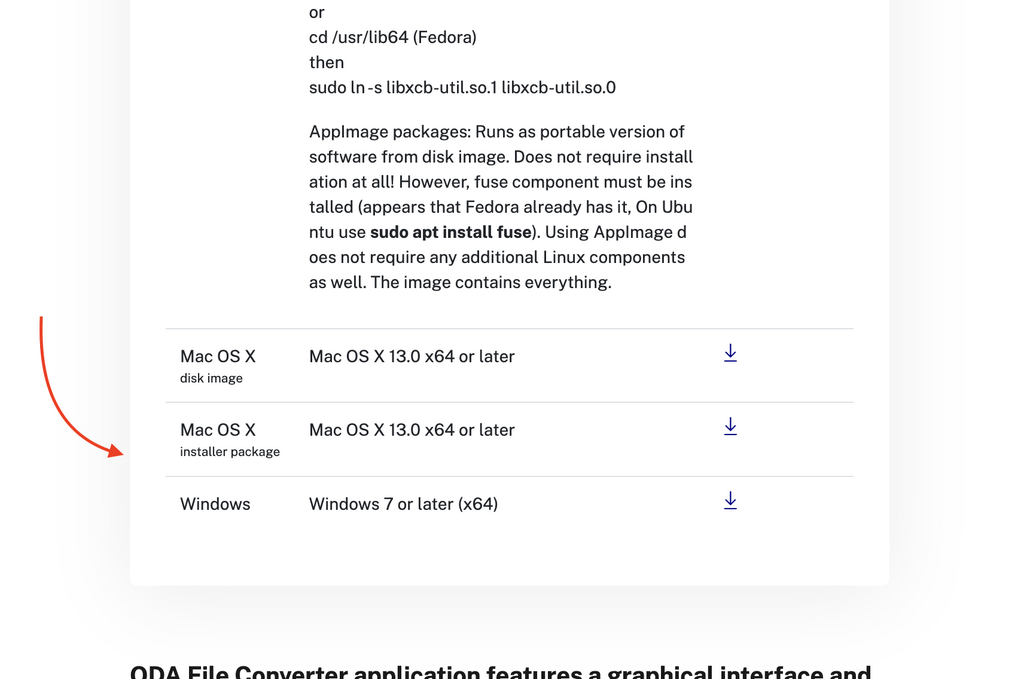This screenshot has height=679, width=1024.
Task: Click the 'installer package' sublabel
Action: pos(230,452)
